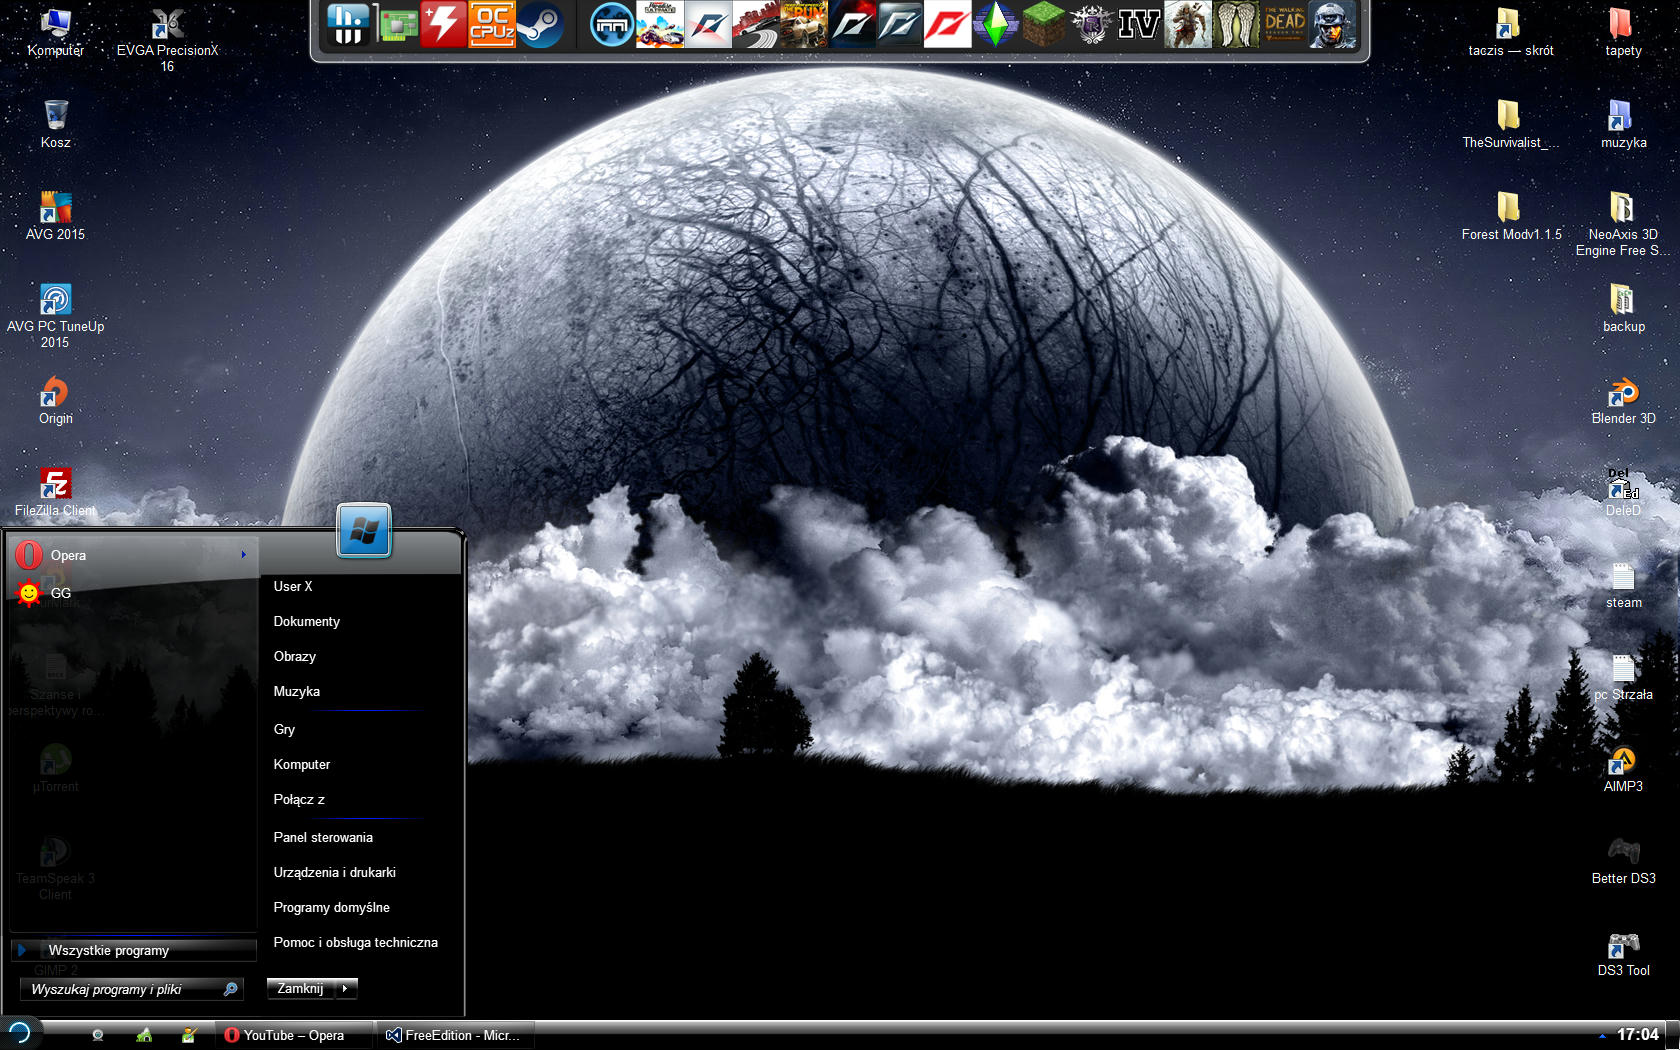
Task: Show hidden tray icons arrow
Action: click(x=1602, y=1036)
